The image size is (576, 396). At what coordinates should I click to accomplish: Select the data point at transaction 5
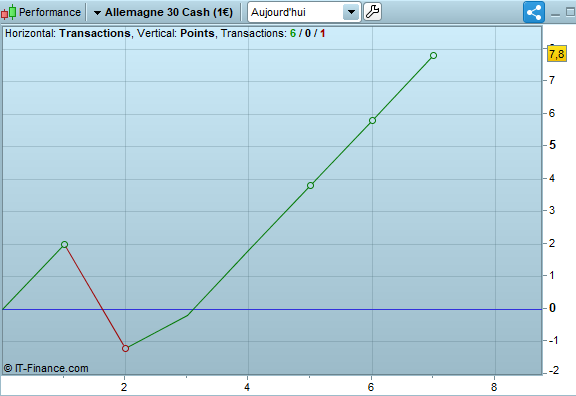[310, 186]
